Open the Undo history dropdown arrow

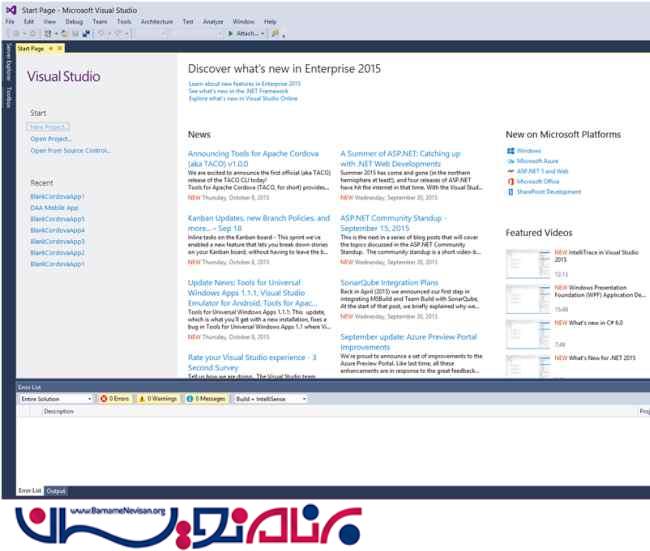click(x=108, y=34)
